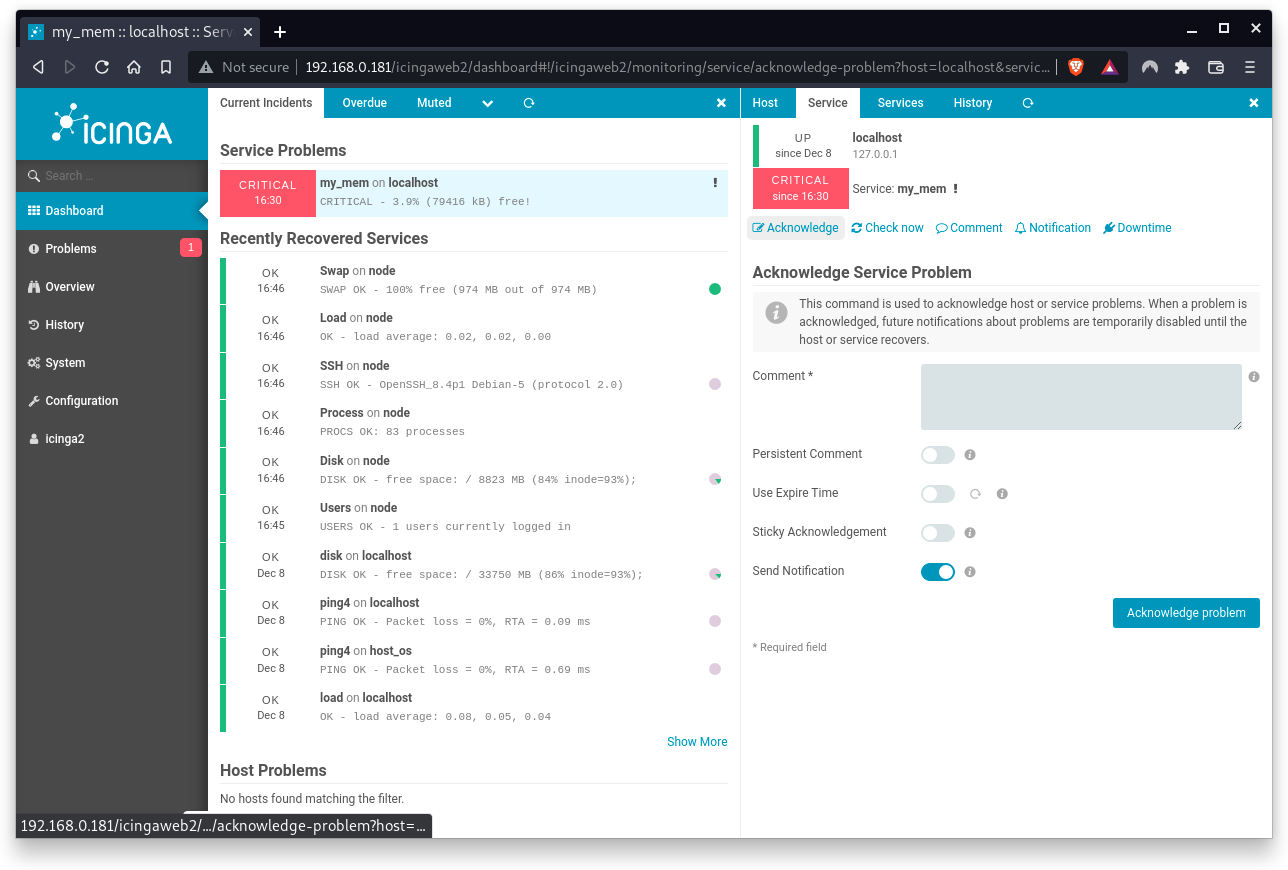Screen dimensions: 1288x870
Task: Disable Send Notification
Action: click(x=937, y=571)
